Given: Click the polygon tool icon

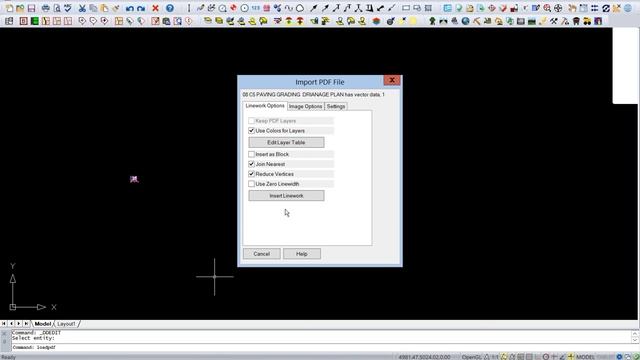Looking at the screenshot, I should [x=300, y=8].
